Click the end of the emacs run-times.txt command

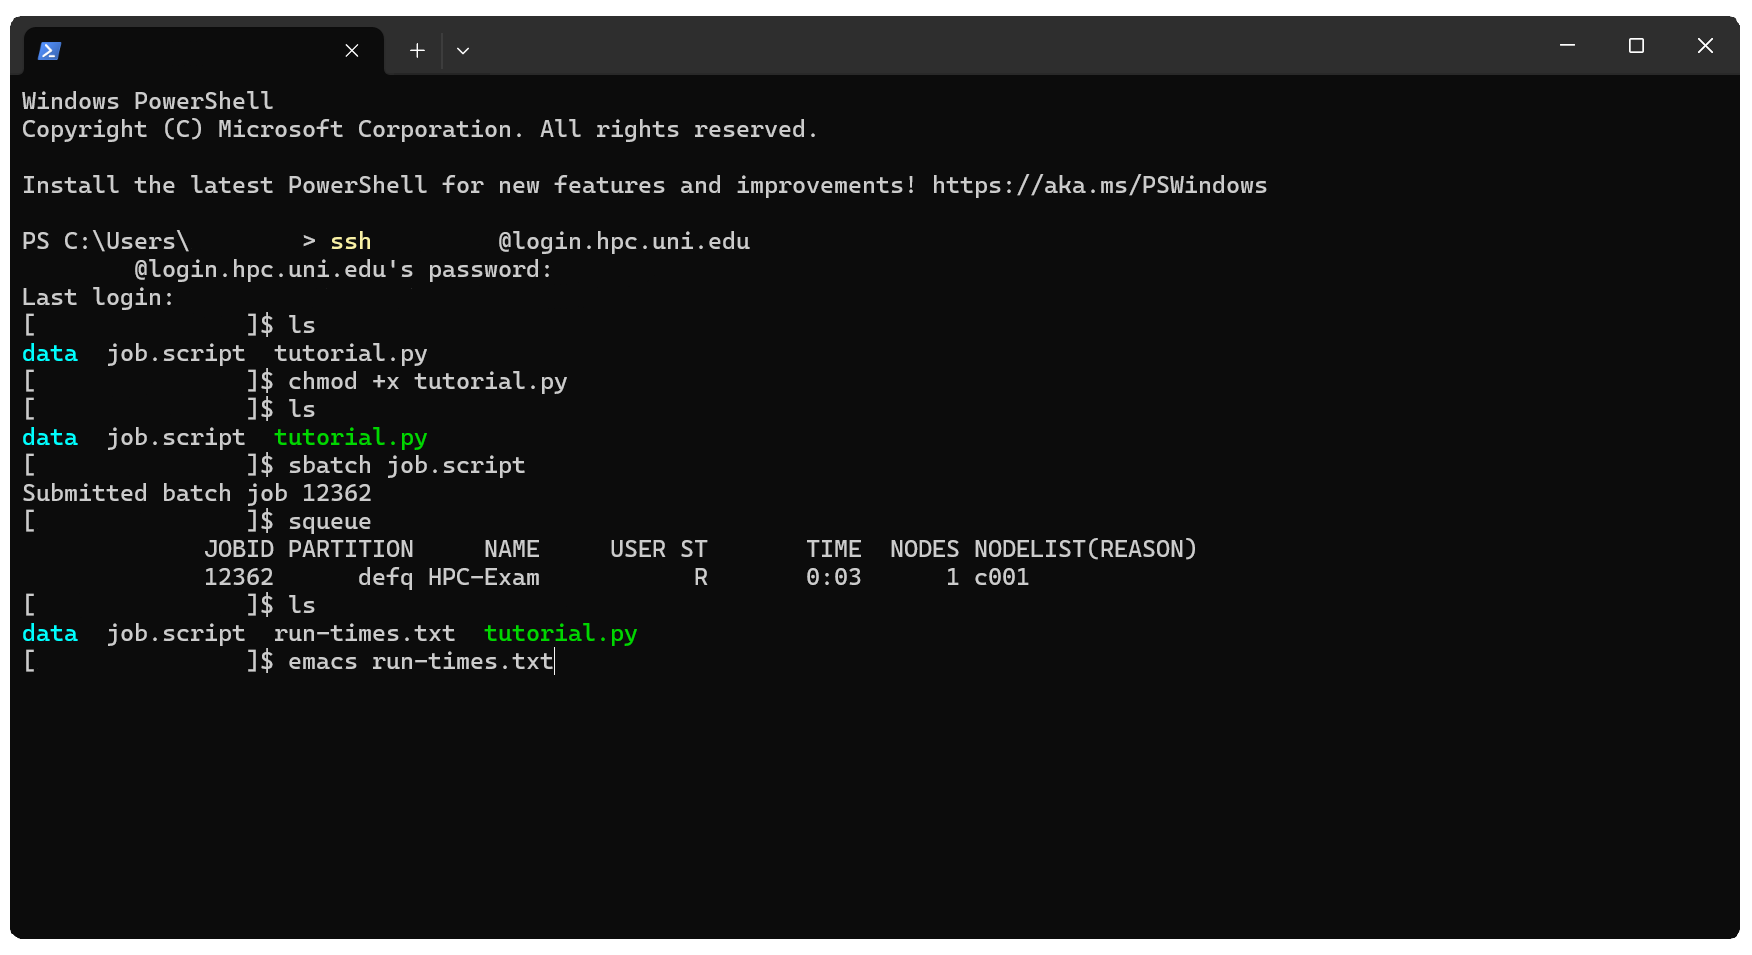pos(554,662)
